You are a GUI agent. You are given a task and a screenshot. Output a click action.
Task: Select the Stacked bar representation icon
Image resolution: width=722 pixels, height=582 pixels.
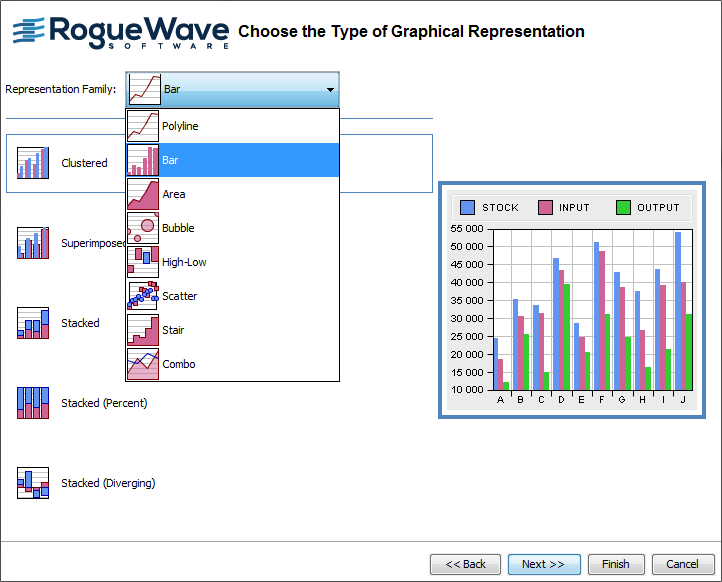tap(33, 323)
